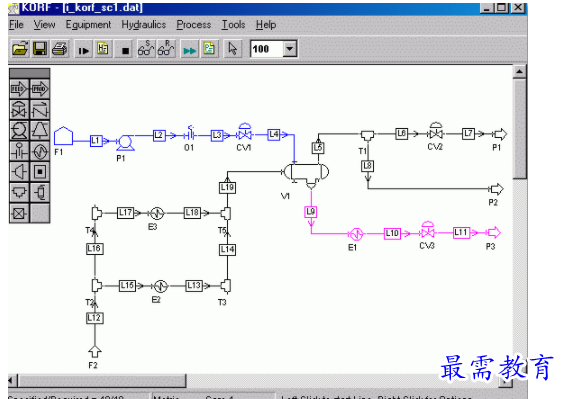
Task: Select the heat exchanger palette tool
Action: (39, 151)
